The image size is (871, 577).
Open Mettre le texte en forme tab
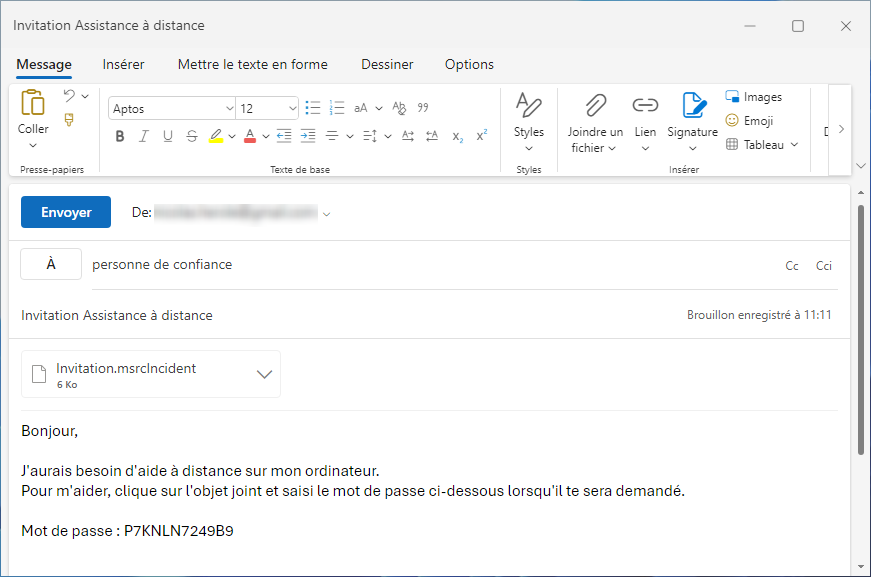[x=253, y=64]
